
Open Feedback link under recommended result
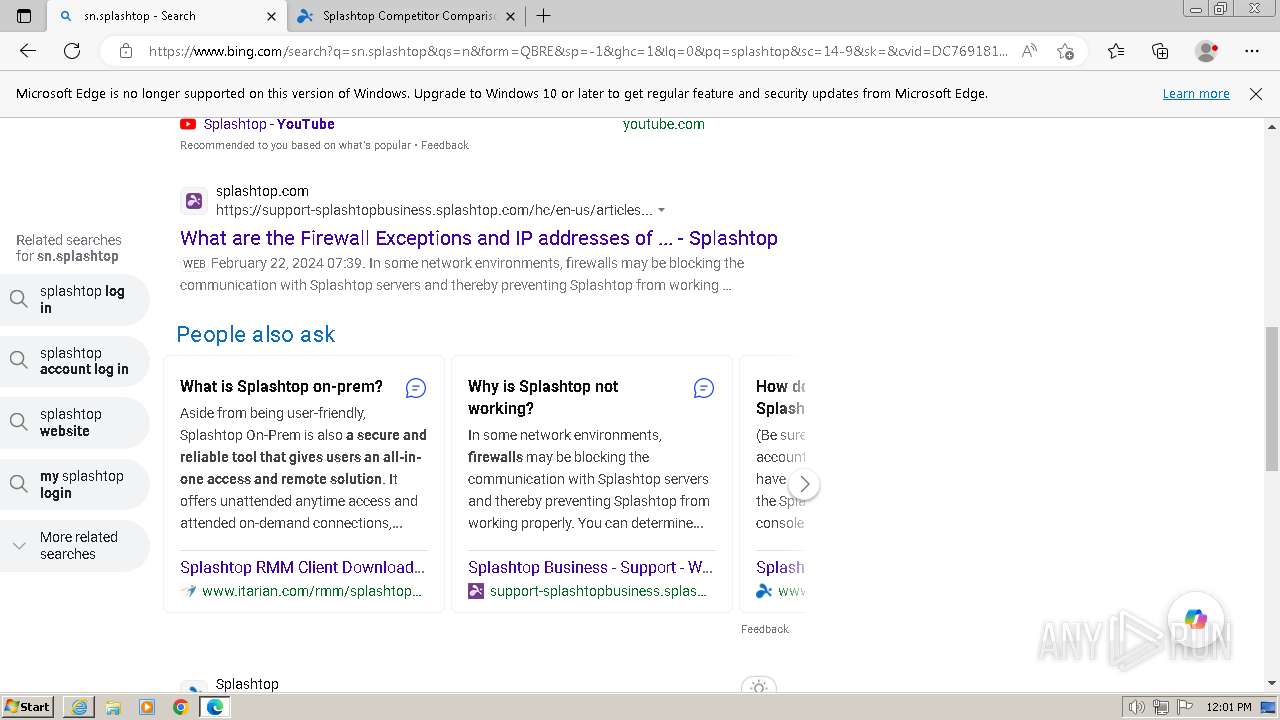(445, 145)
